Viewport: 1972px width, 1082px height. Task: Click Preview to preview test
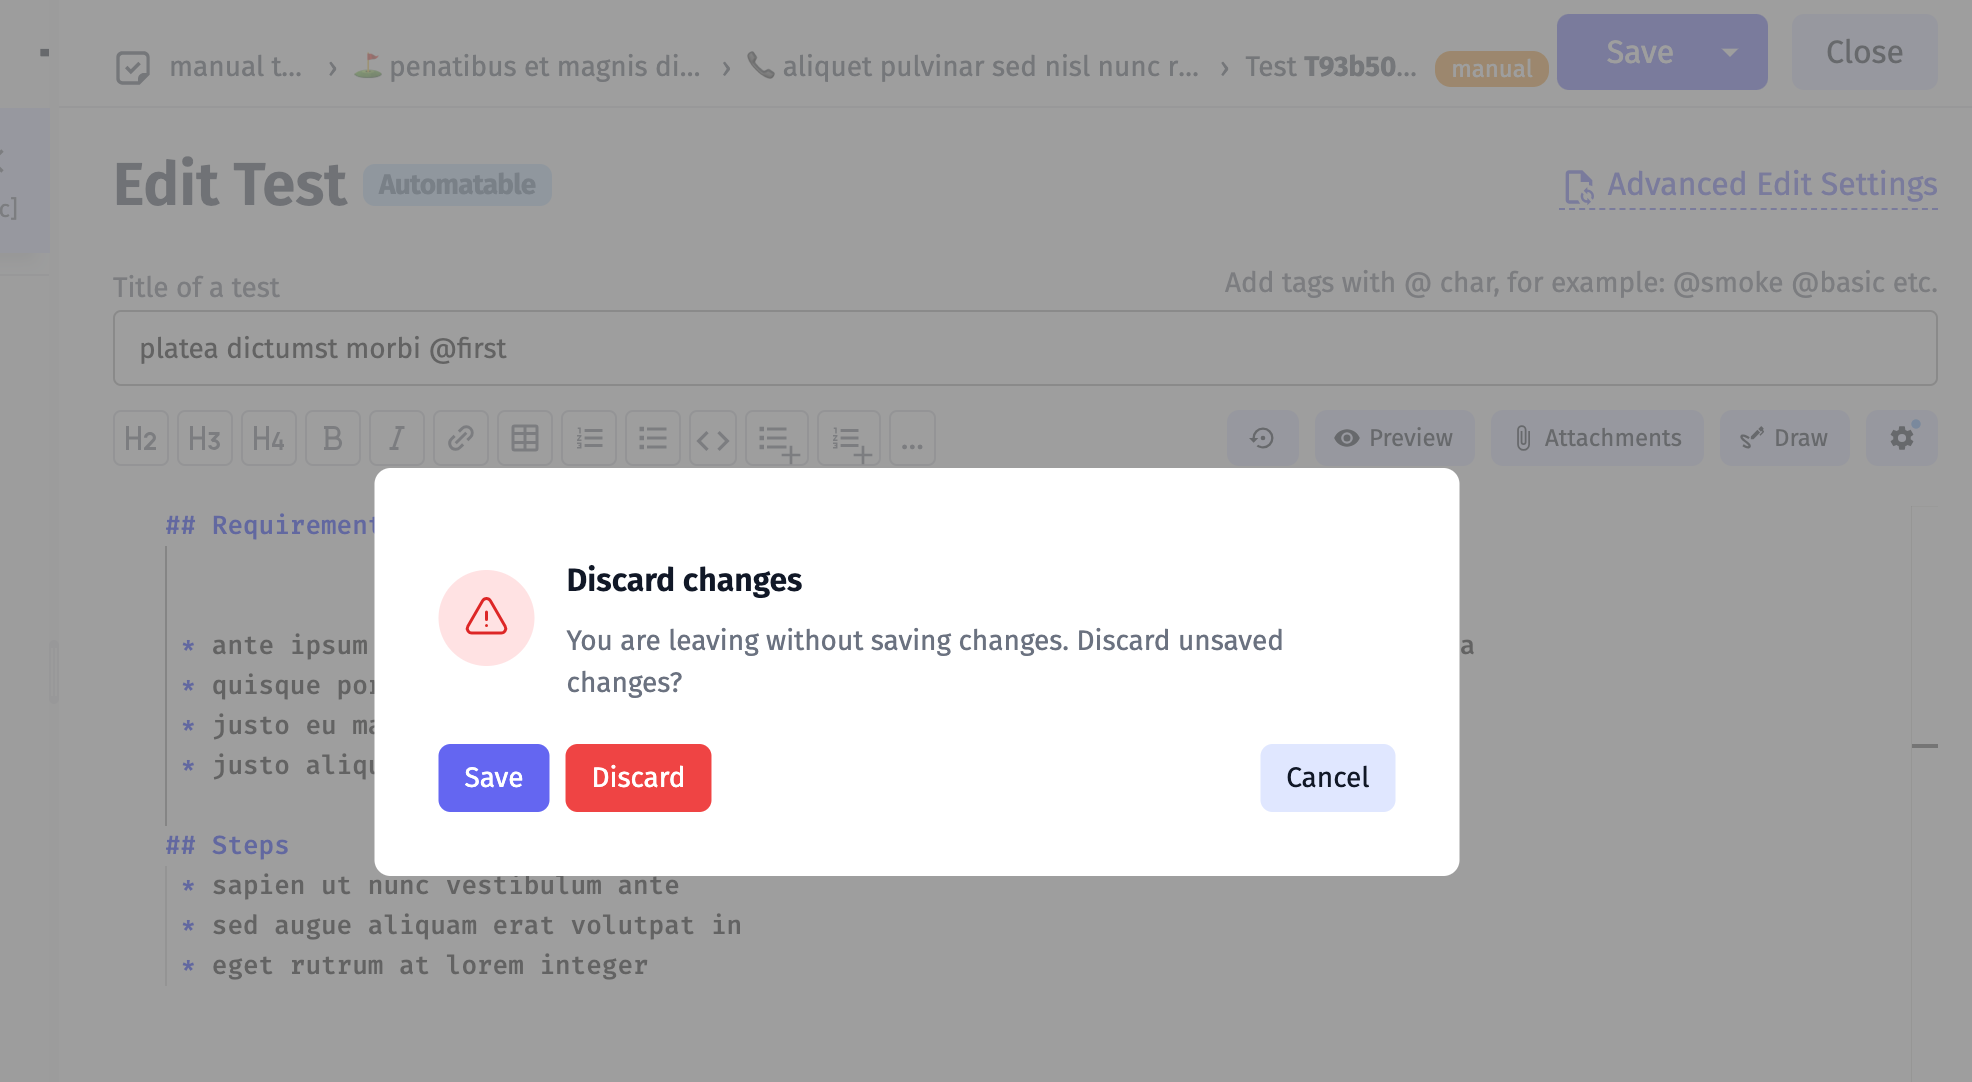pyautogui.click(x=1396, y=437)
